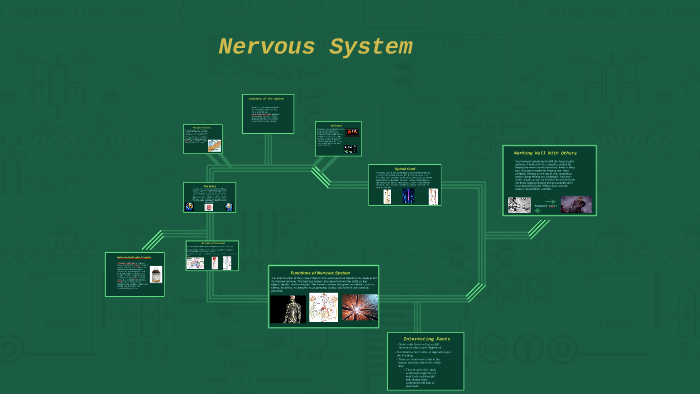Click the left-pointing arrow in Working Well frame
The width and height of the screenshot is (700, 394).
(x=538, y=210)
